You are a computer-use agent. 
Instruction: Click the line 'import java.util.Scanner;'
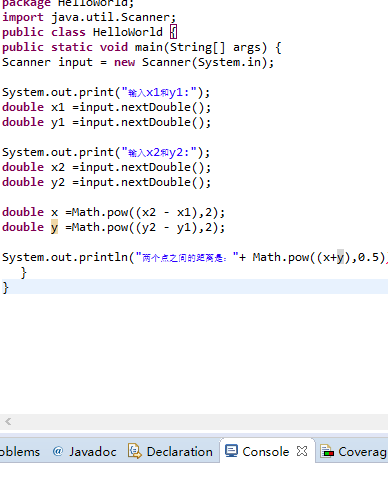pyautogui.click(x=89, y=17)
